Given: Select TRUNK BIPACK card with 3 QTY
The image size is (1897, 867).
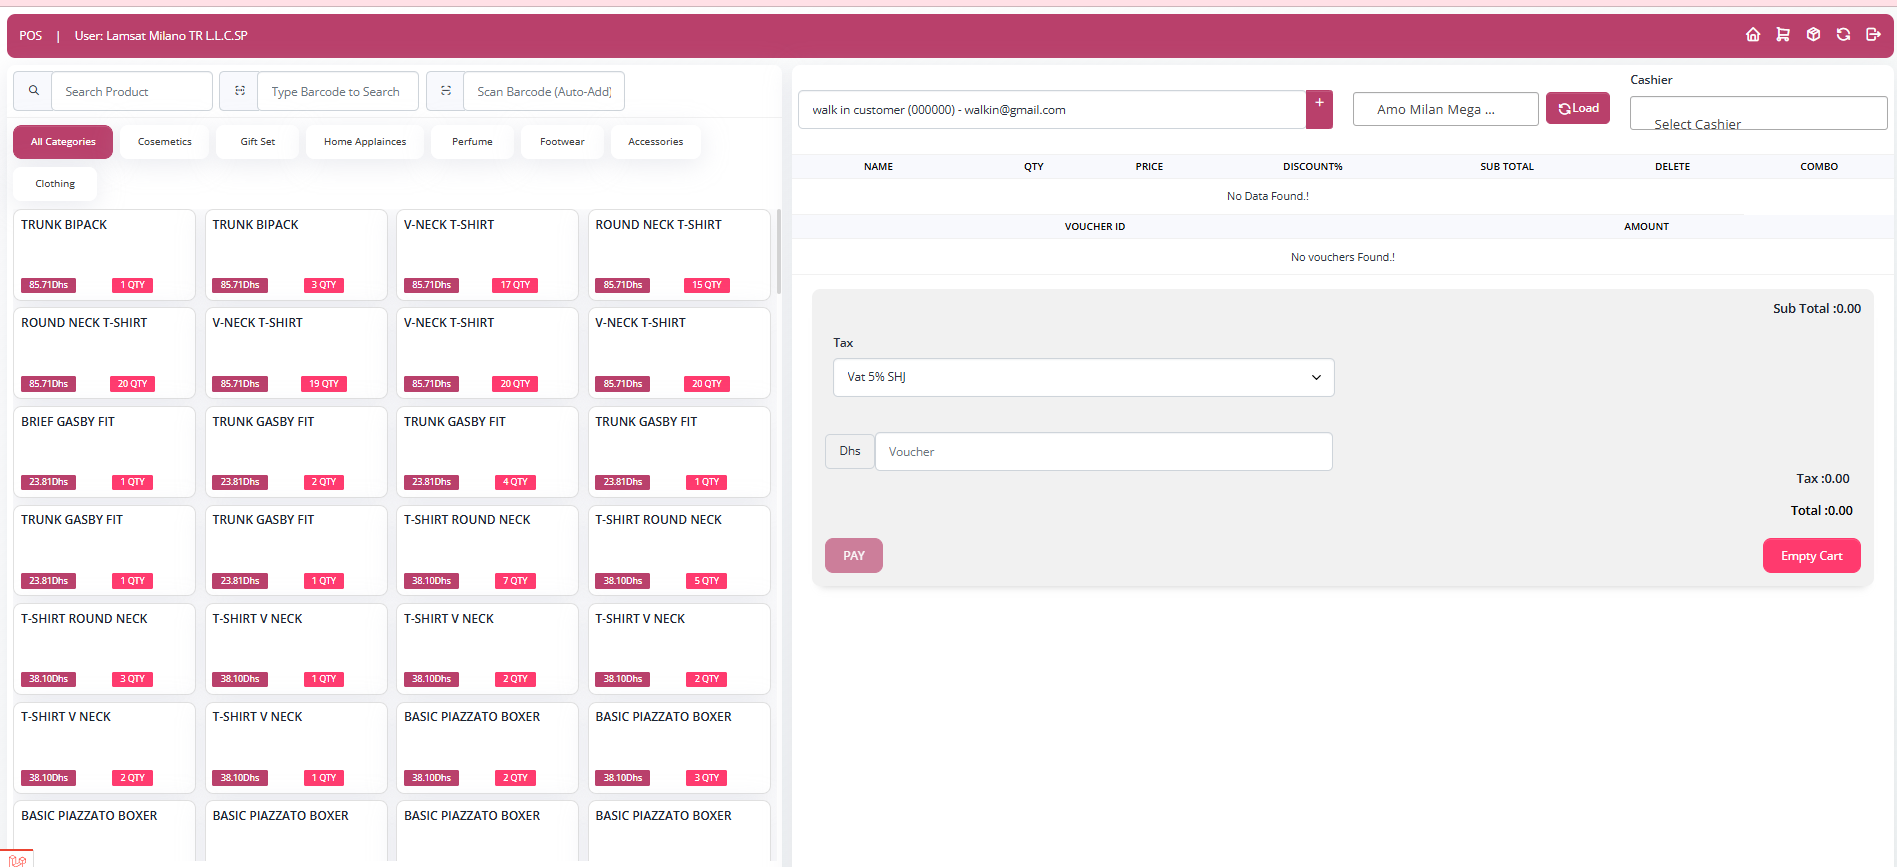Looking at the screenshot, I should pyautogui.click(x=296, y=254).
